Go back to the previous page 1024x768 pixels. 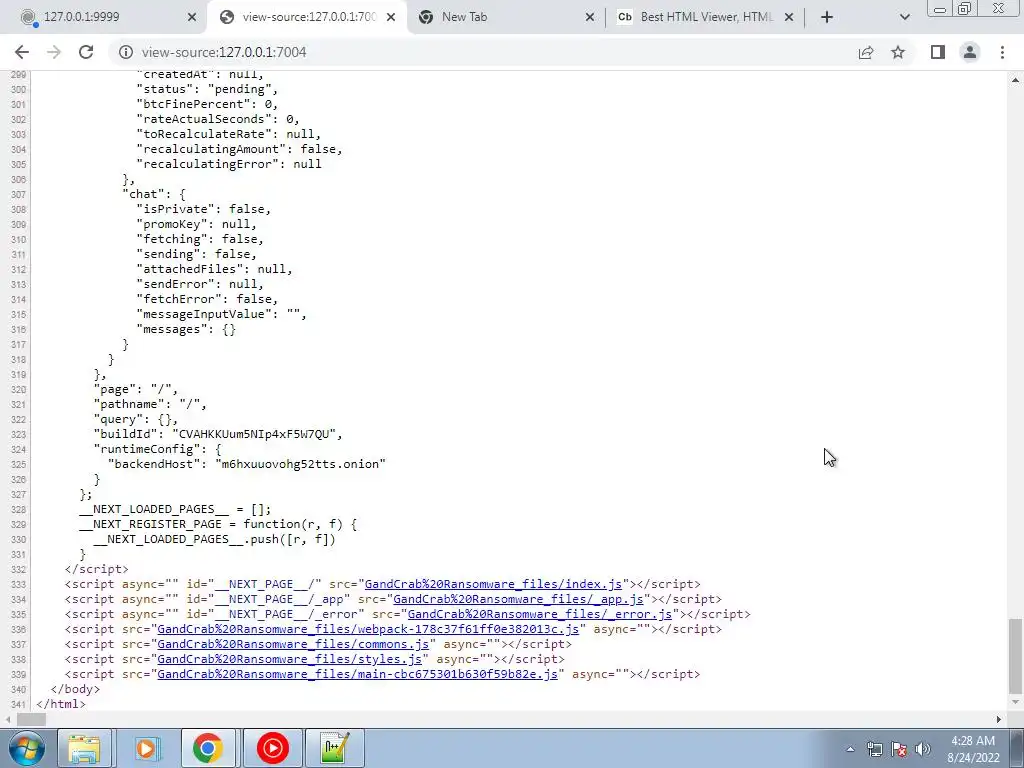(22, 52)
